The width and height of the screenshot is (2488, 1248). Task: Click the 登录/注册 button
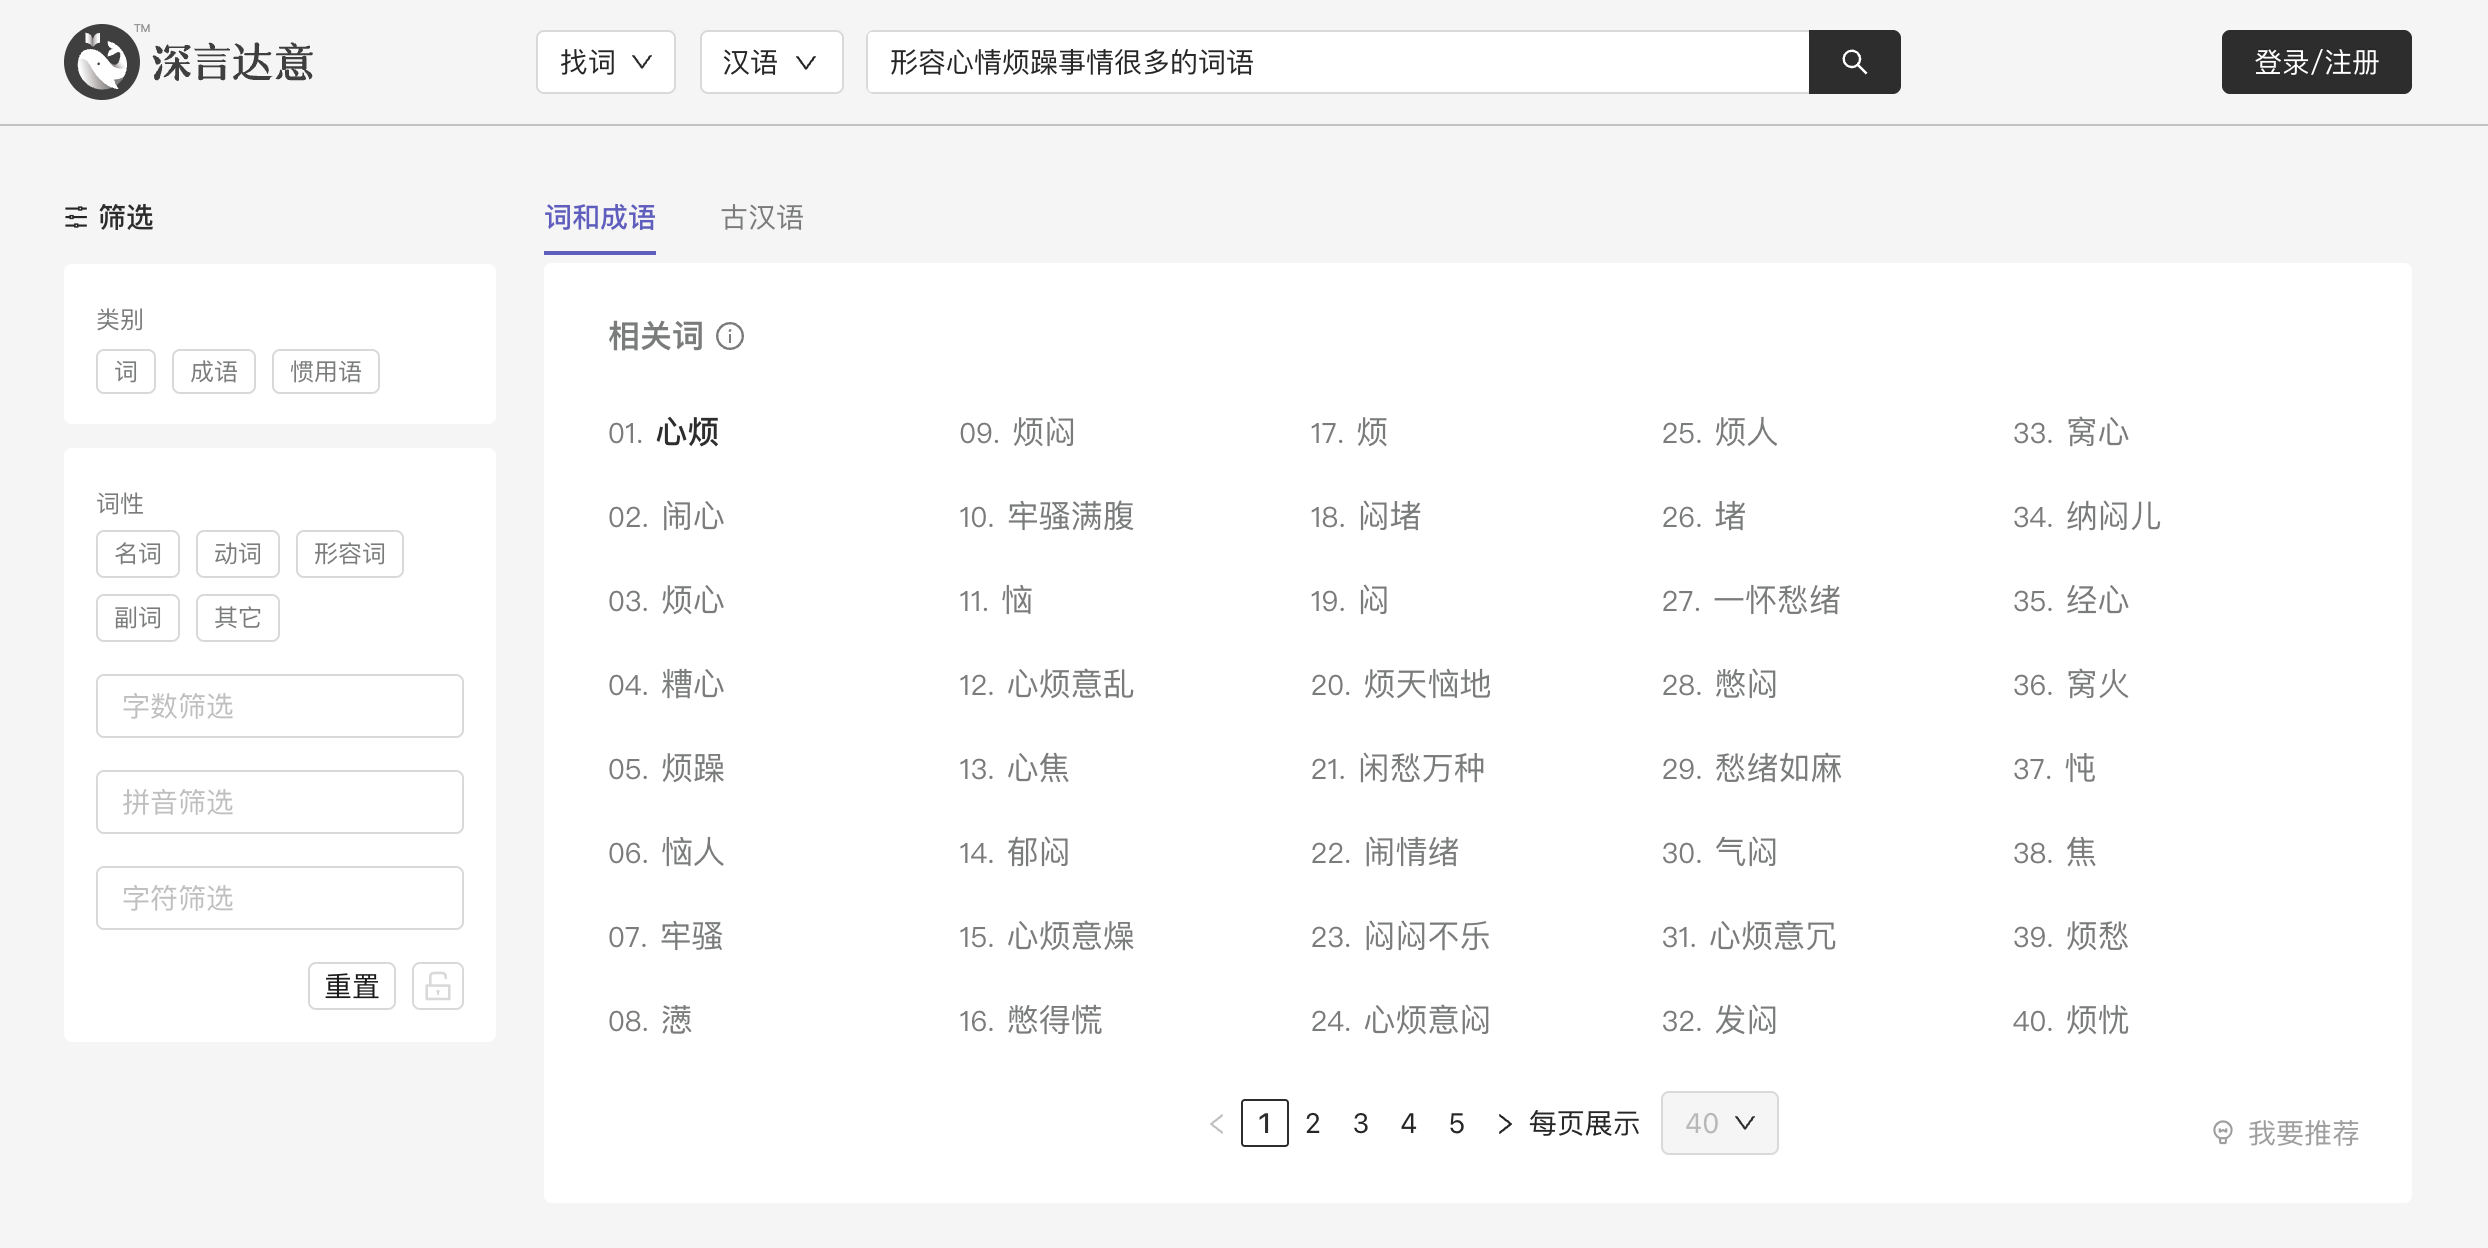coord(2316,61)
